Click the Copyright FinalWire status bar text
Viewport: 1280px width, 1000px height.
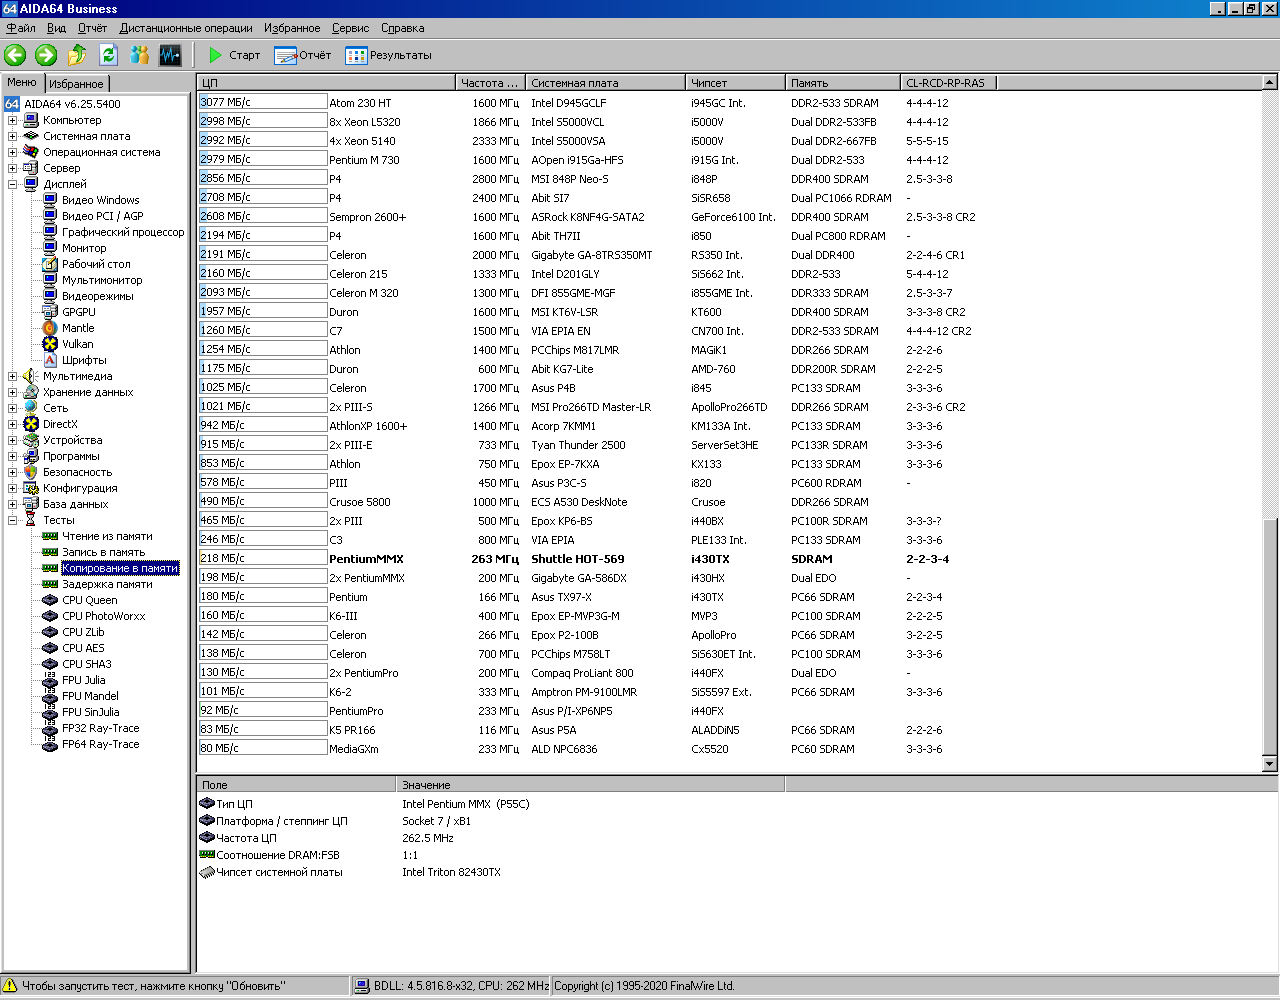click(644, 986)
